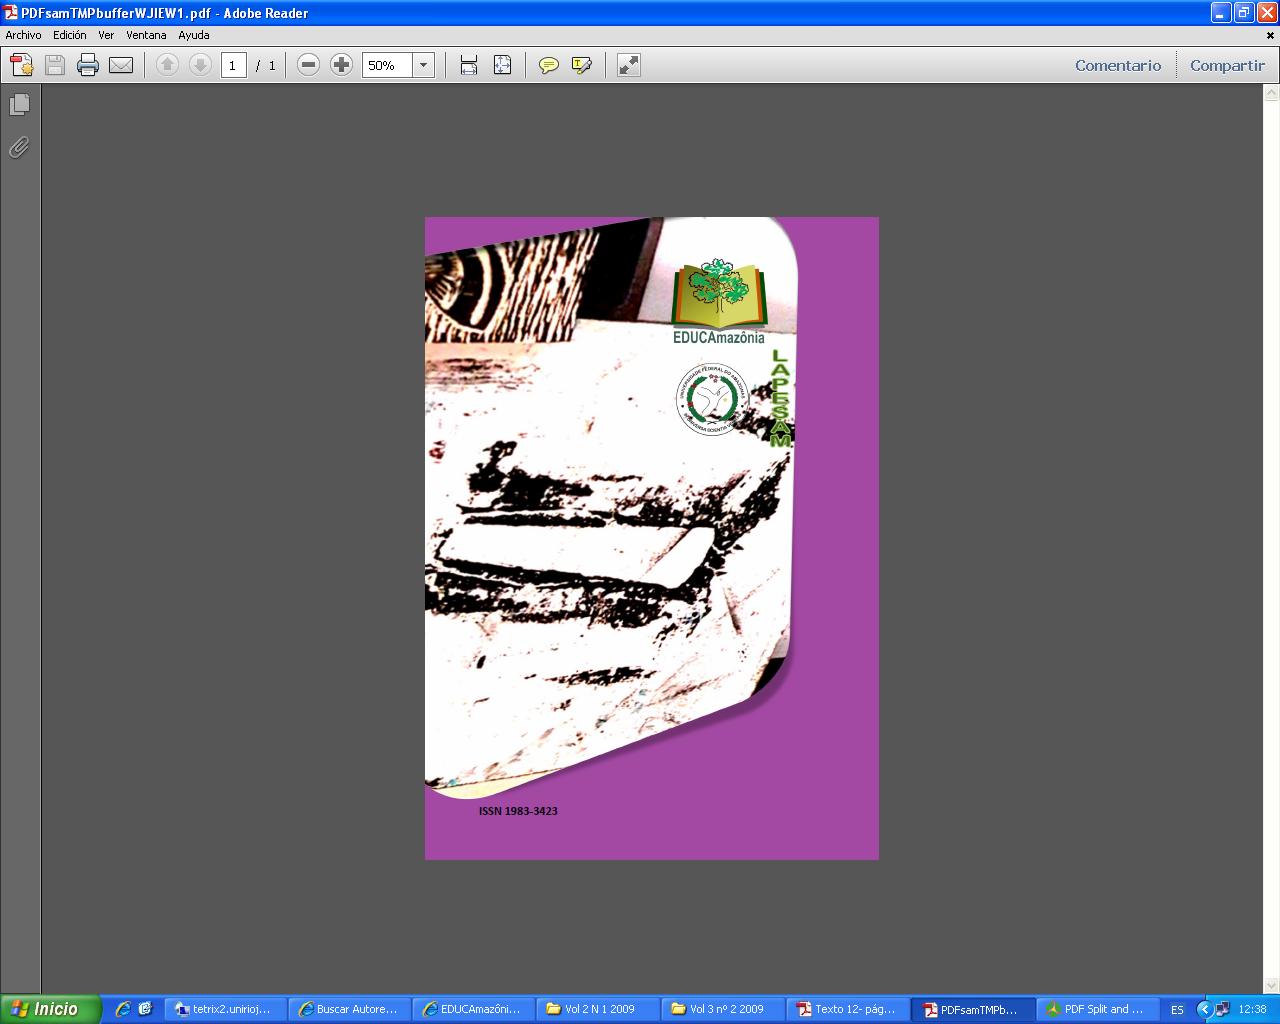Click the Windows Inicio start button
Image resolution: width=1280 pixels, height=1024 pixels.
click(50, 1009)
